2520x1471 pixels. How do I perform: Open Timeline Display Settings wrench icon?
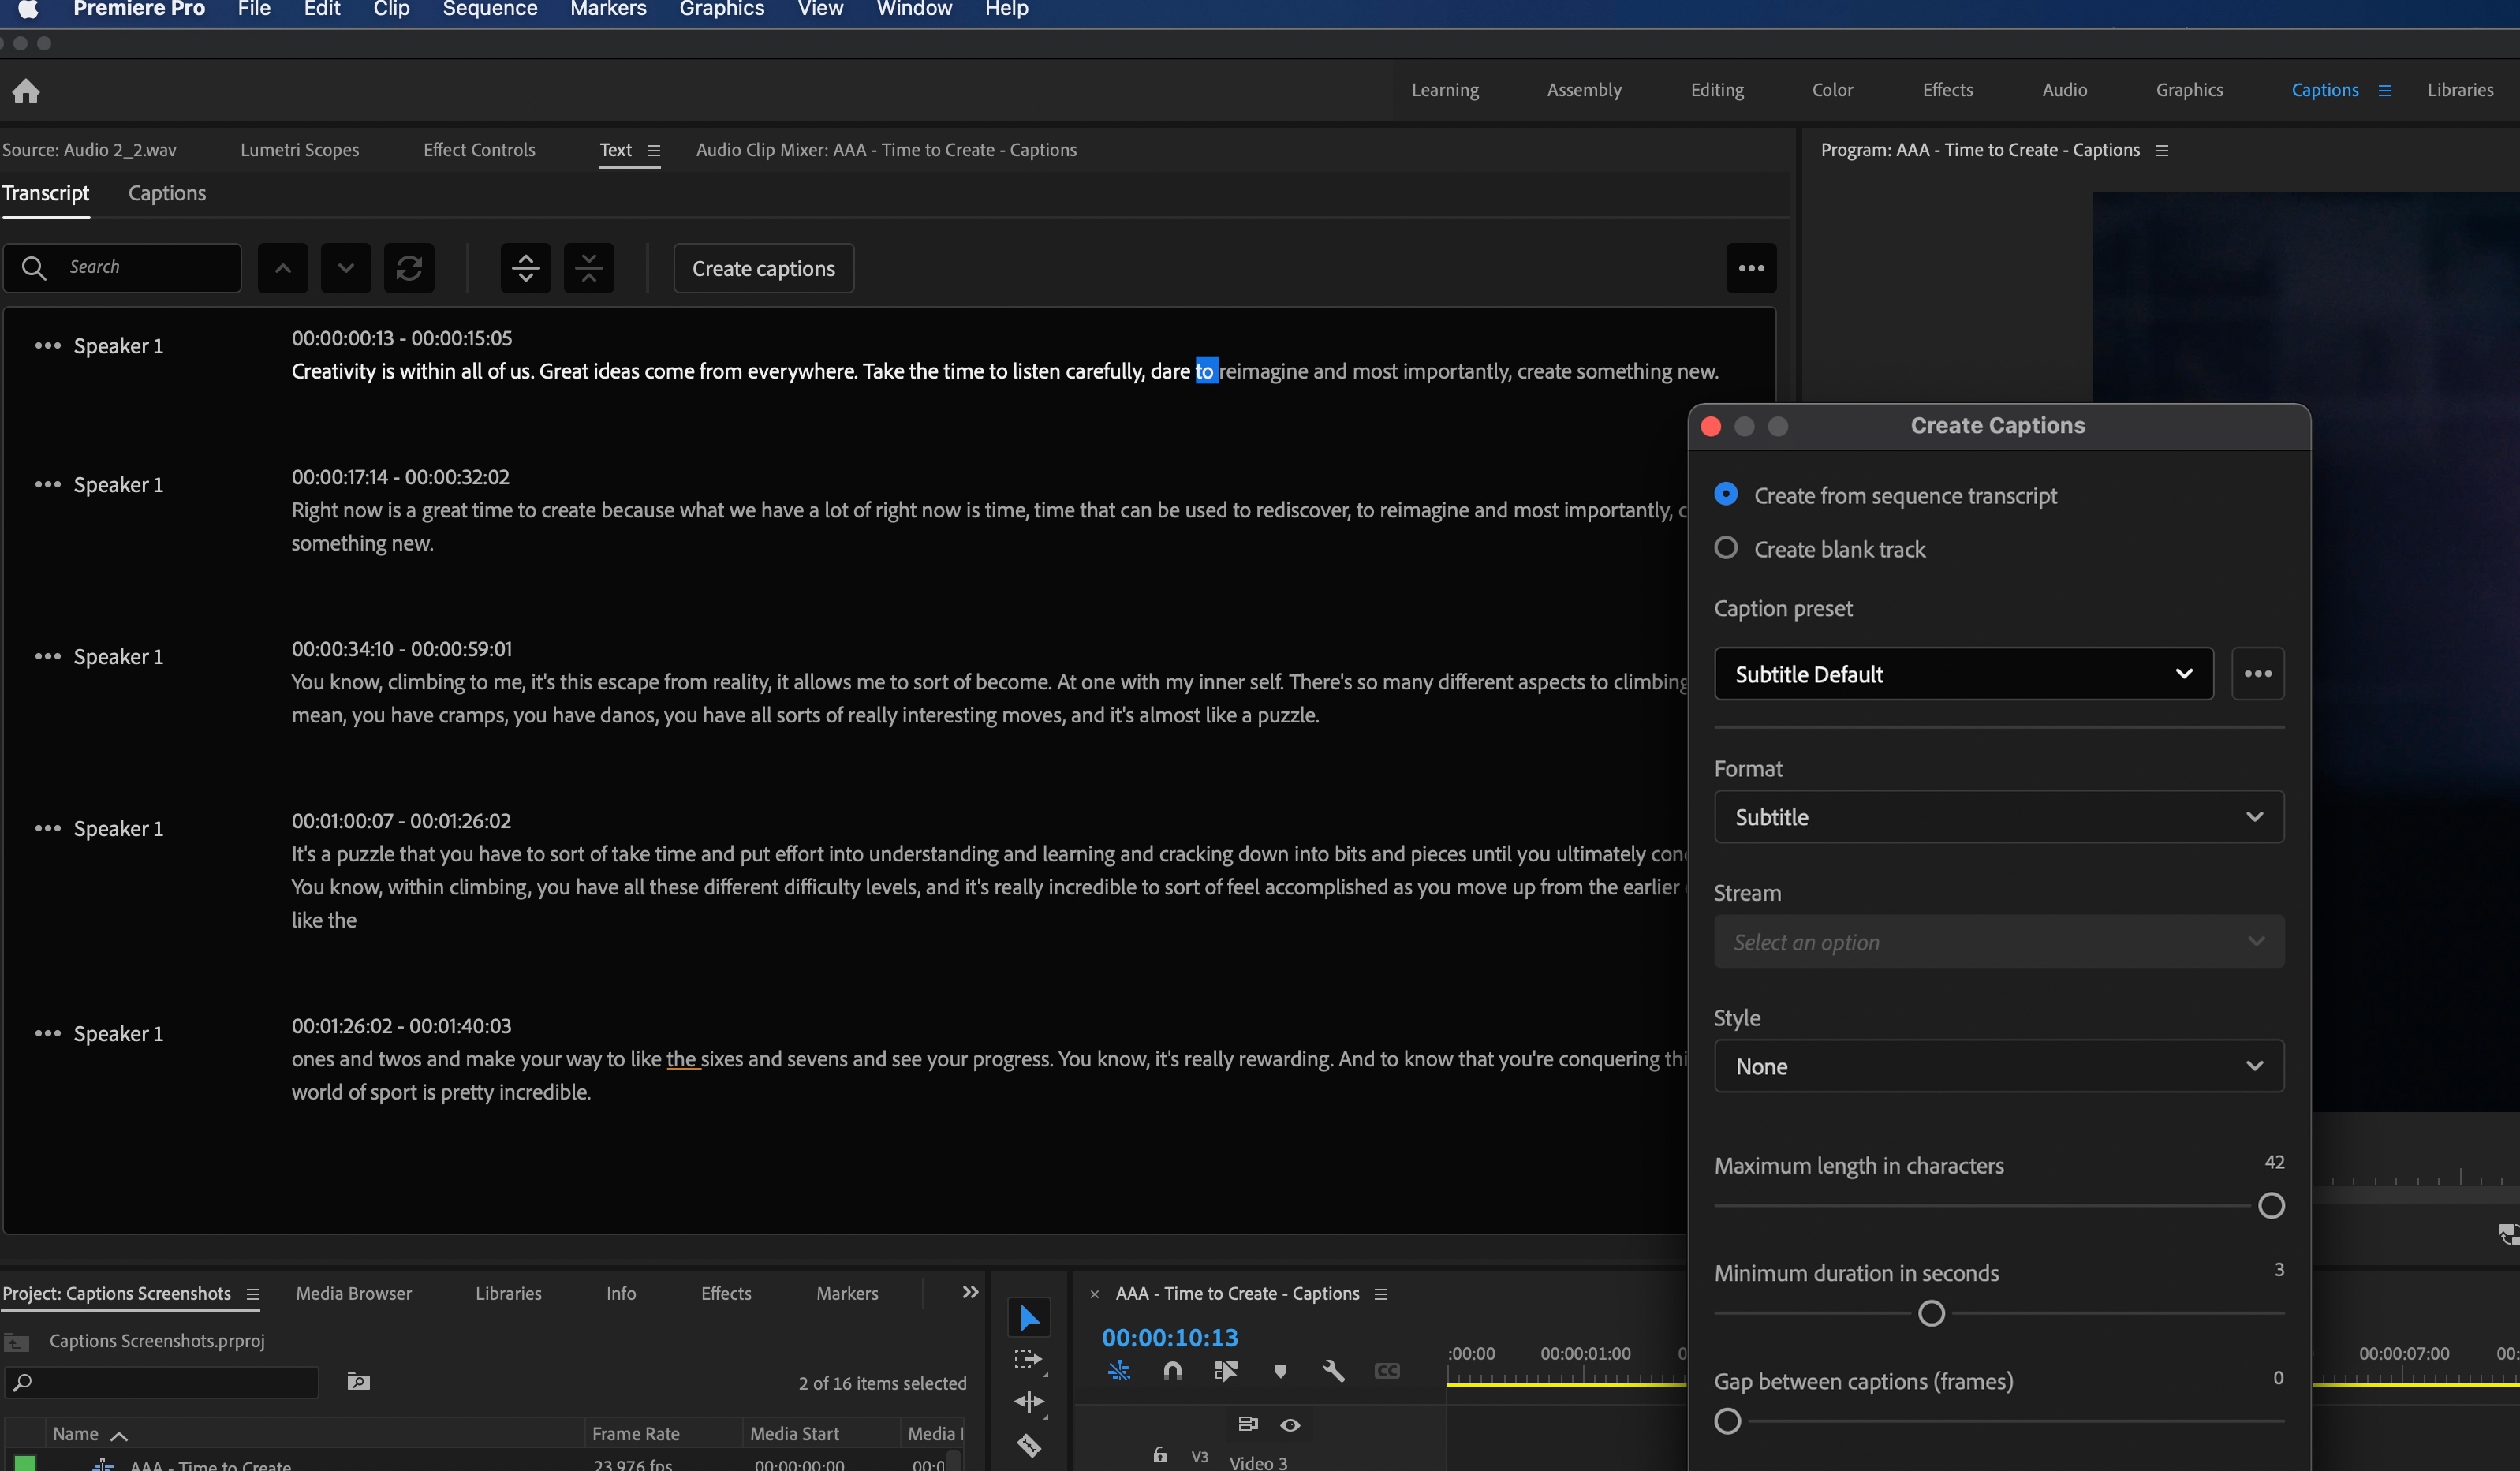click(x=1334, y=1371)
